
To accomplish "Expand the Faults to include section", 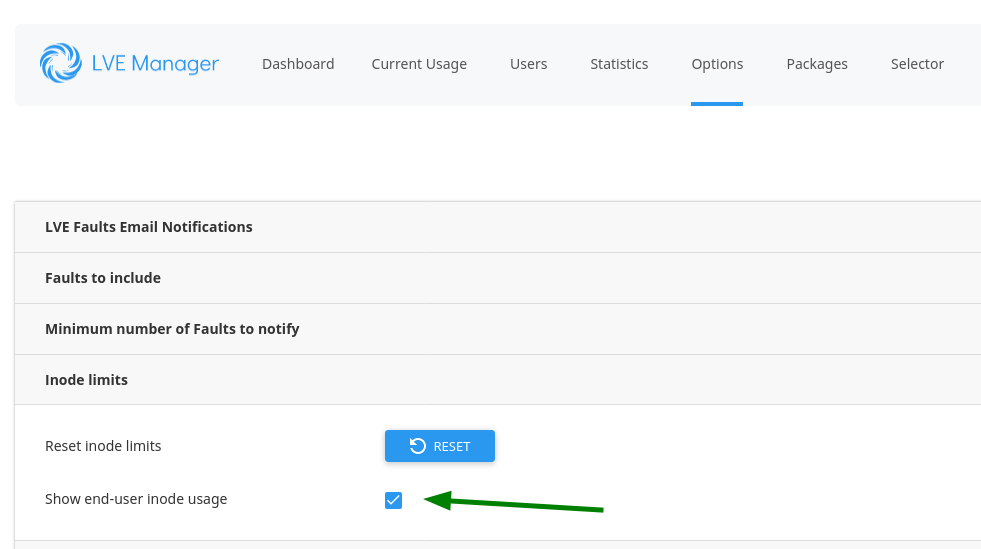I will click(103, 278).
